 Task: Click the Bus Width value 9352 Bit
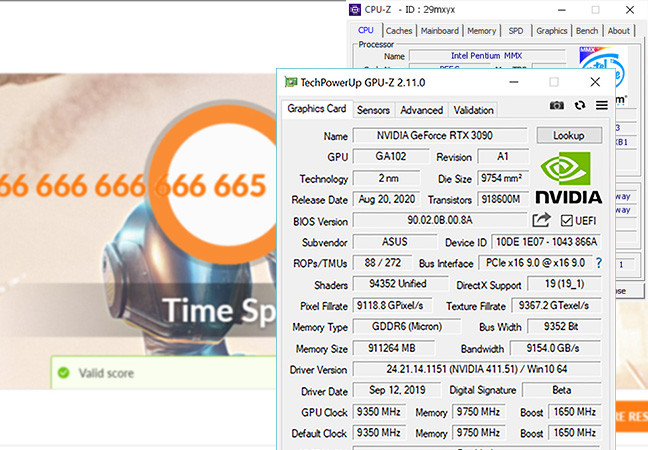(x=565, y=327)
